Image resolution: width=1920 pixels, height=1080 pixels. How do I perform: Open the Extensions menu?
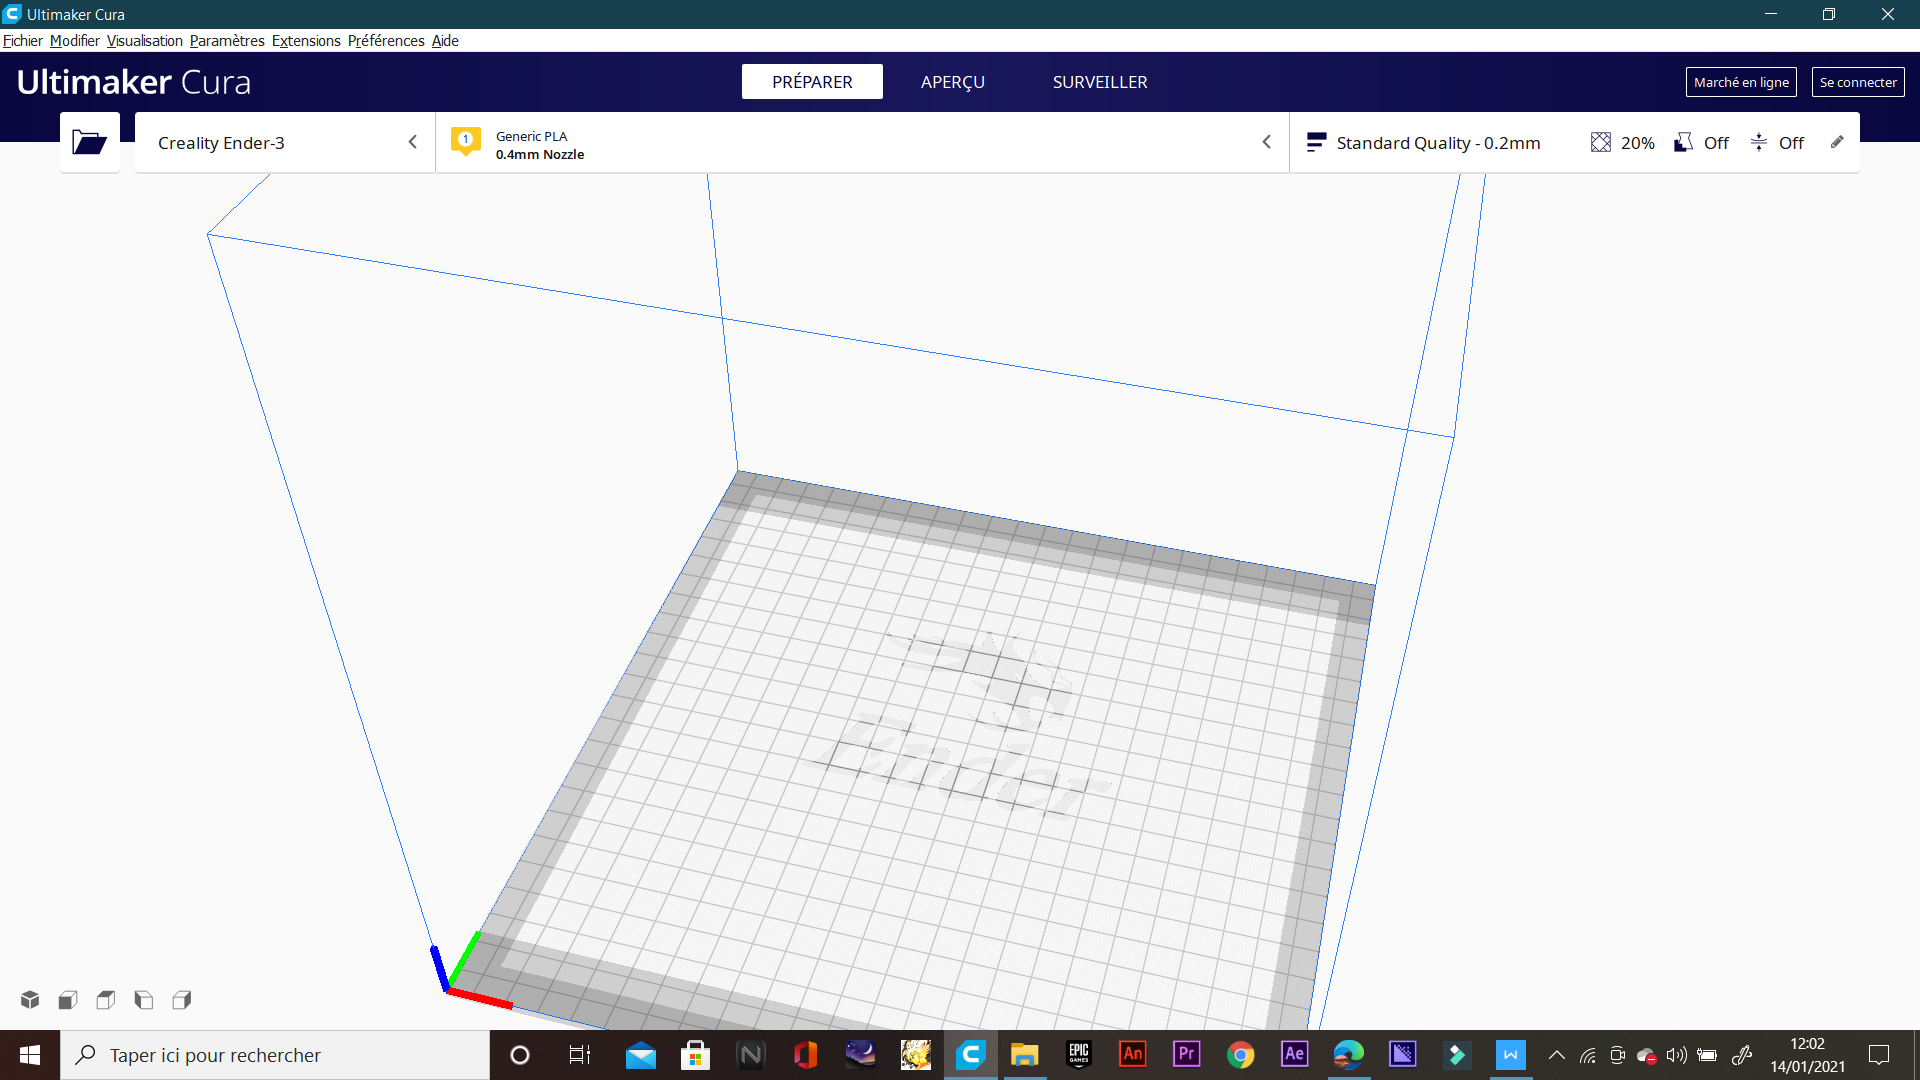[306, 41]
